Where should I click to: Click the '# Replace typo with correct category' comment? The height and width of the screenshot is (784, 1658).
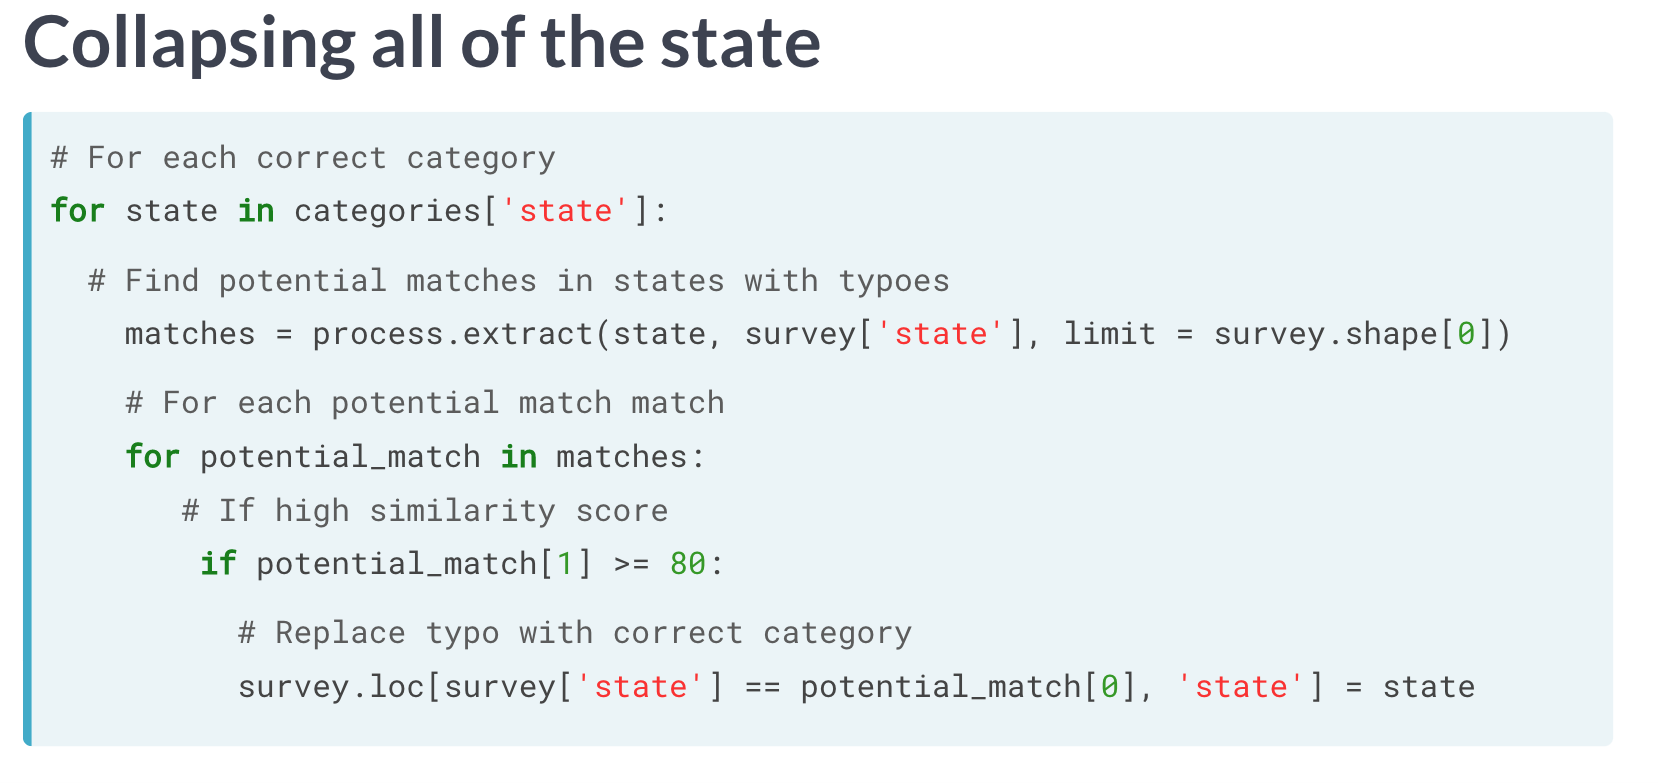(x=575, y=633)
